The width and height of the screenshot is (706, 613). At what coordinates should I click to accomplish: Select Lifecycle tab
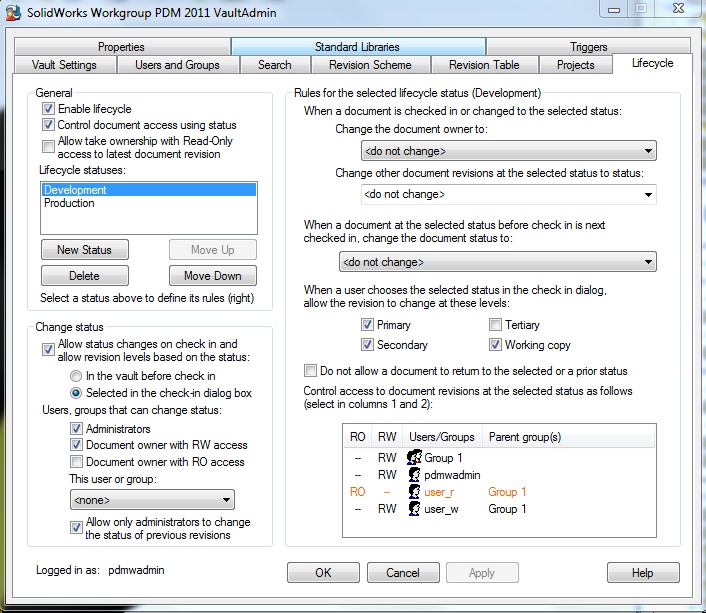pyautogui.click(x=652, y=63)
